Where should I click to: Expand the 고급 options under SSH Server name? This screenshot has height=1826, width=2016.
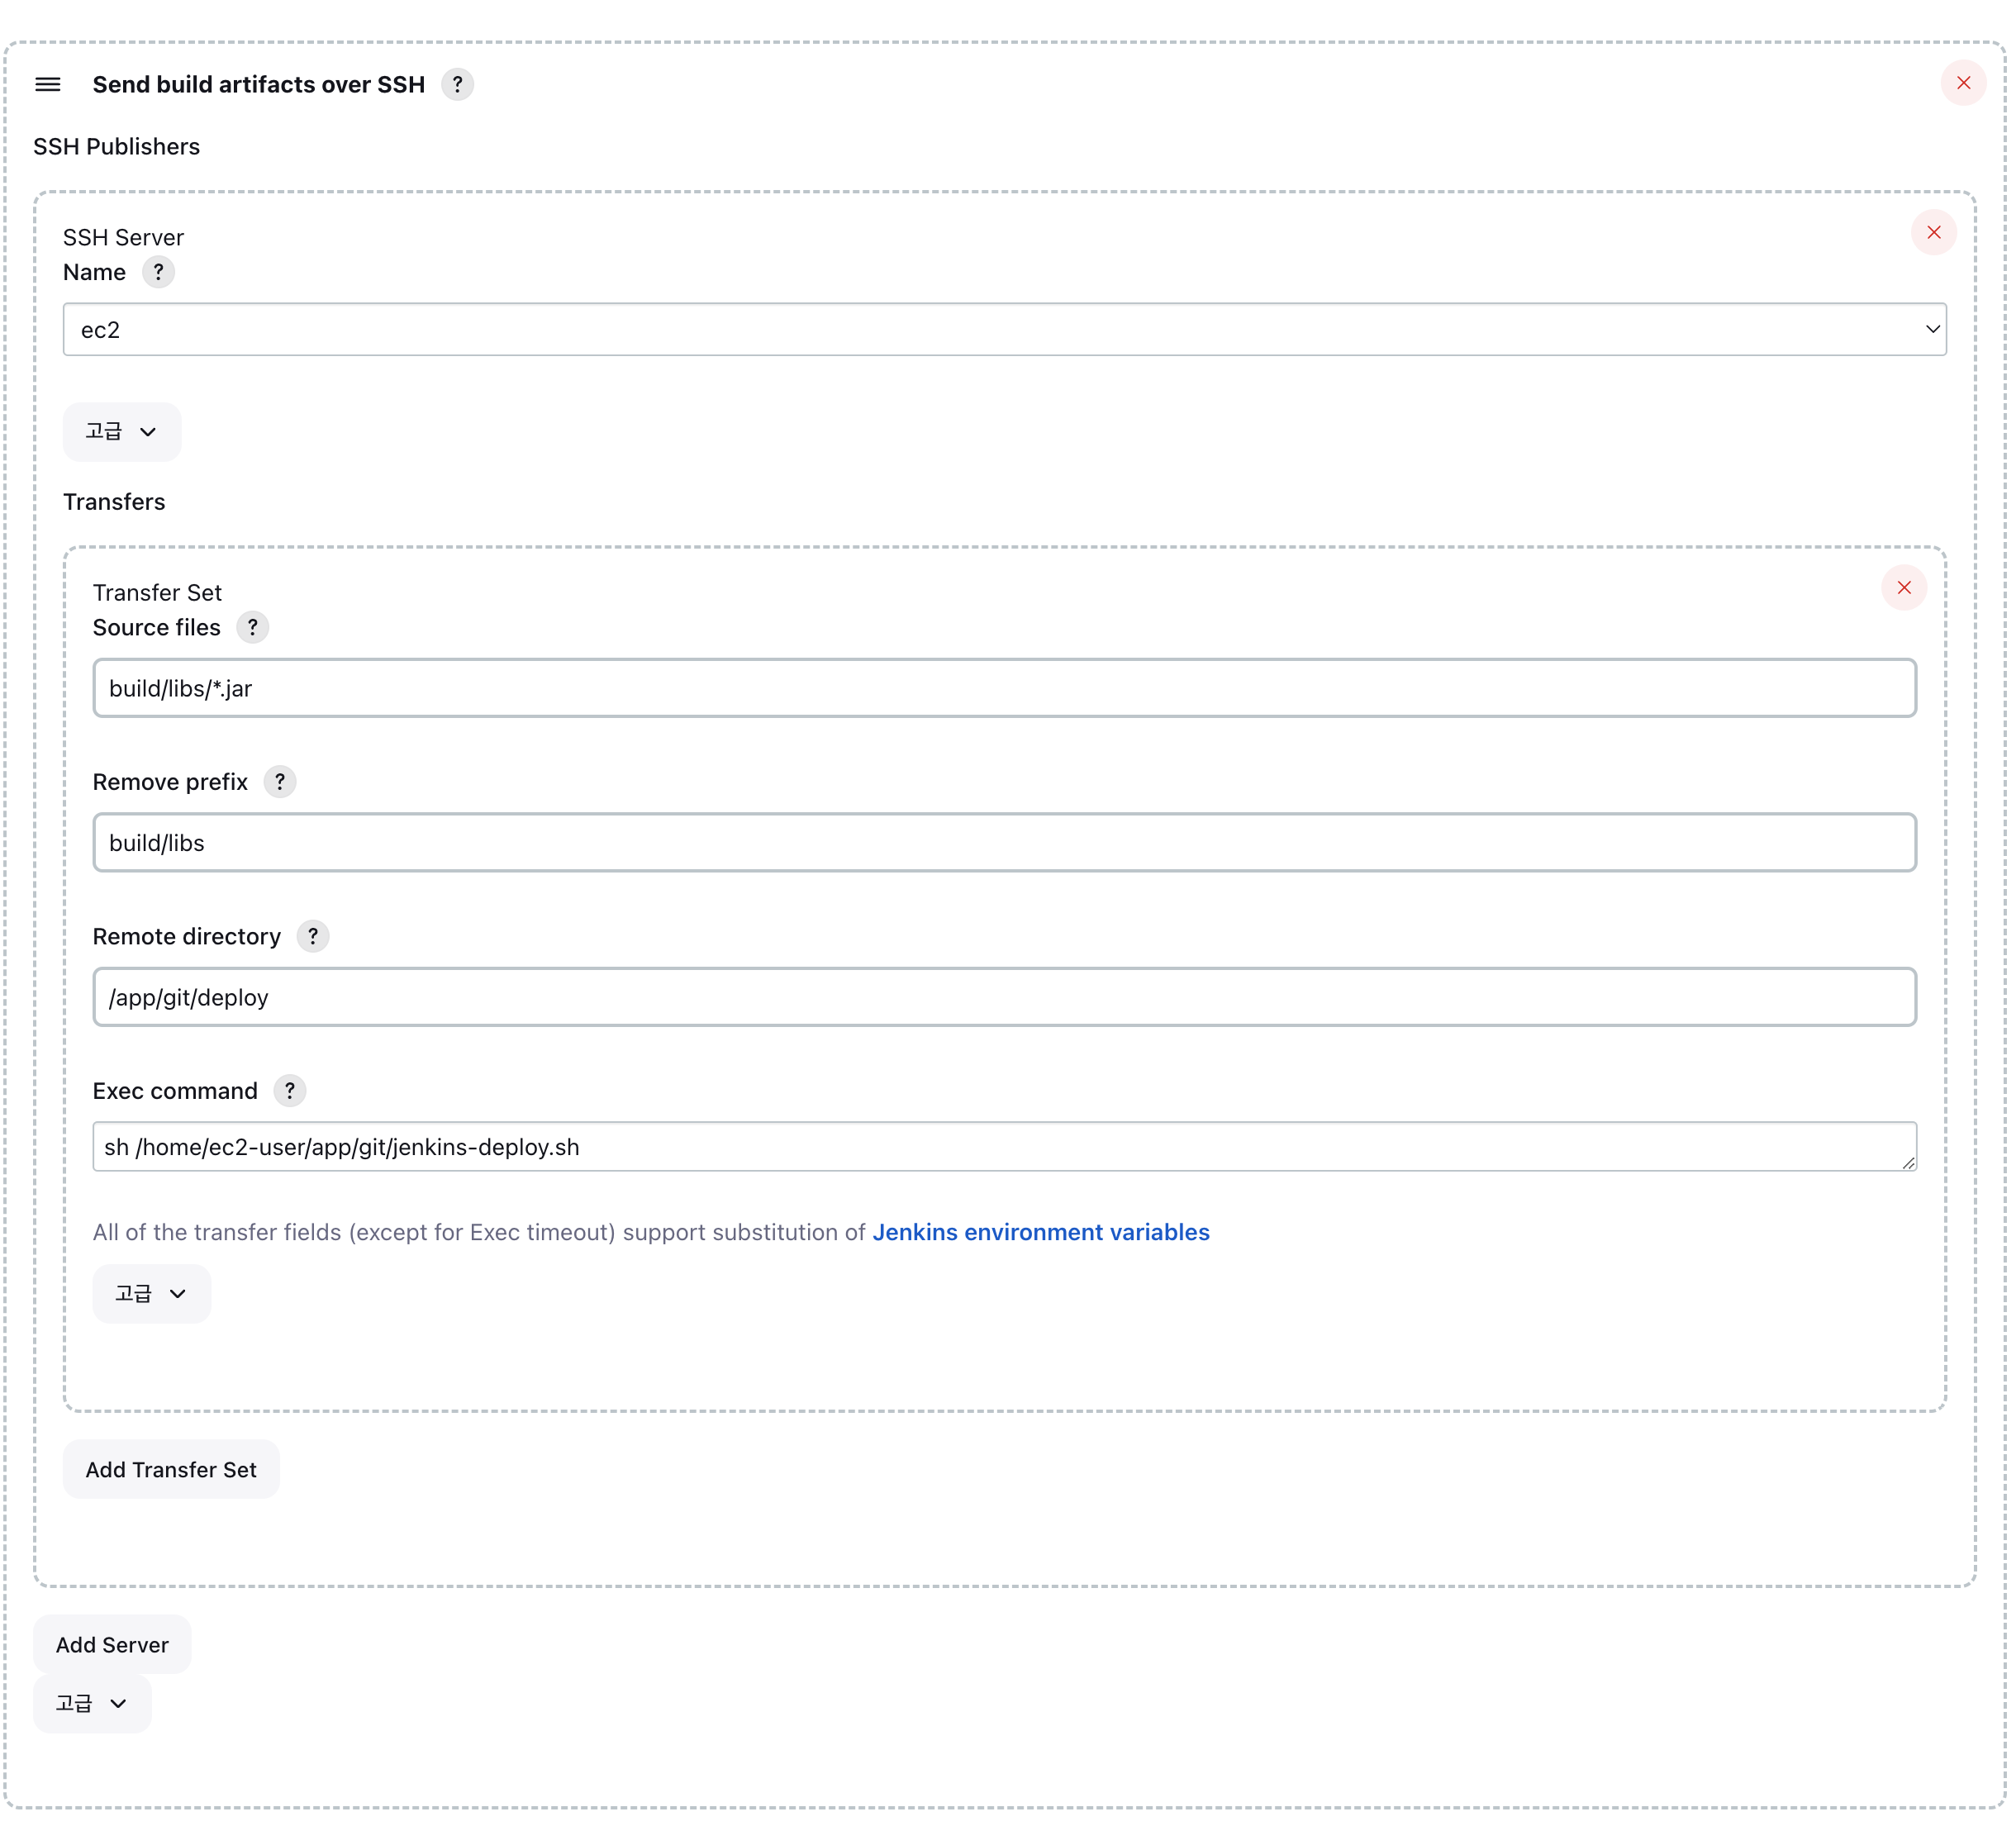(122, 432)
